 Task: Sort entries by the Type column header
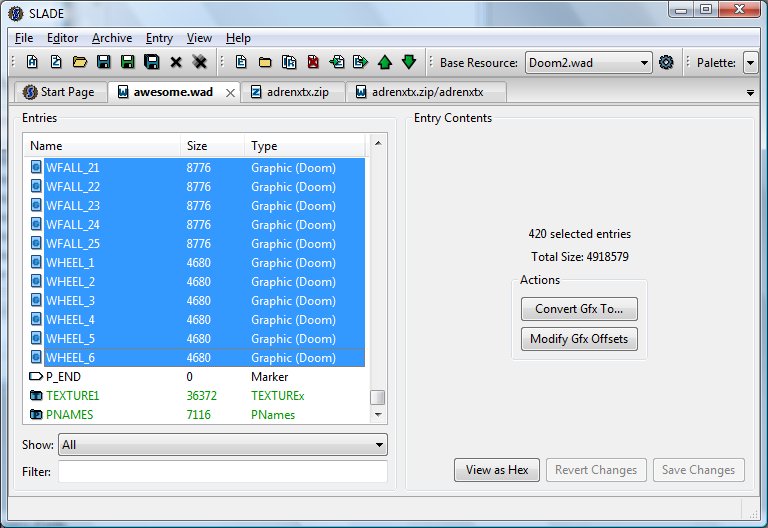tap(305, 145)
